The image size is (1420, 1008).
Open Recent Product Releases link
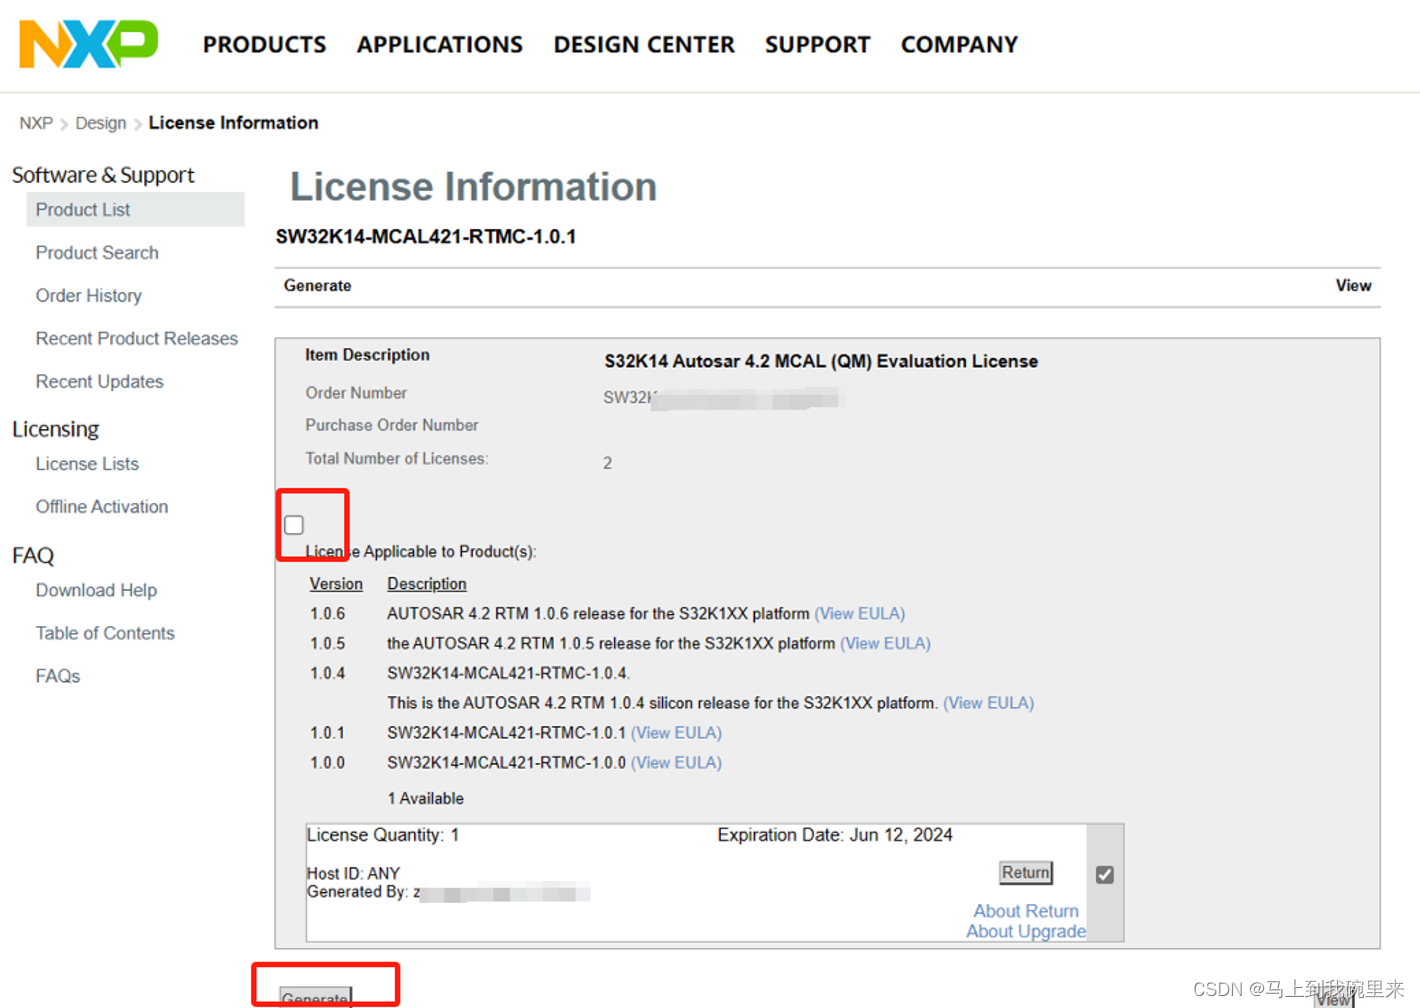coord(137,339)
